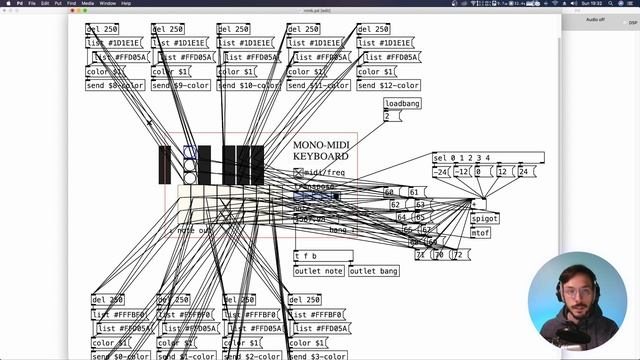Select the sel 0 1 2 3 4 object
The height and width of the screenshot is (360, 640).
(x=488, y=158)
